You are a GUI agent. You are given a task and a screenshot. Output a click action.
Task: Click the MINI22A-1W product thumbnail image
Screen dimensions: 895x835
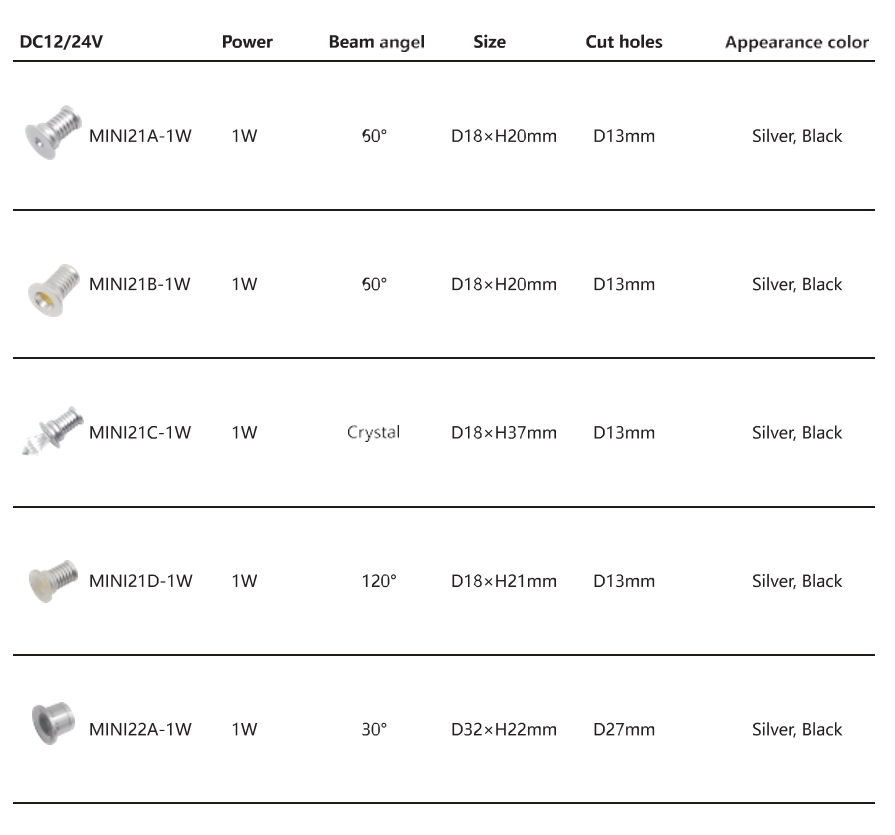click(x=52, y=722)
